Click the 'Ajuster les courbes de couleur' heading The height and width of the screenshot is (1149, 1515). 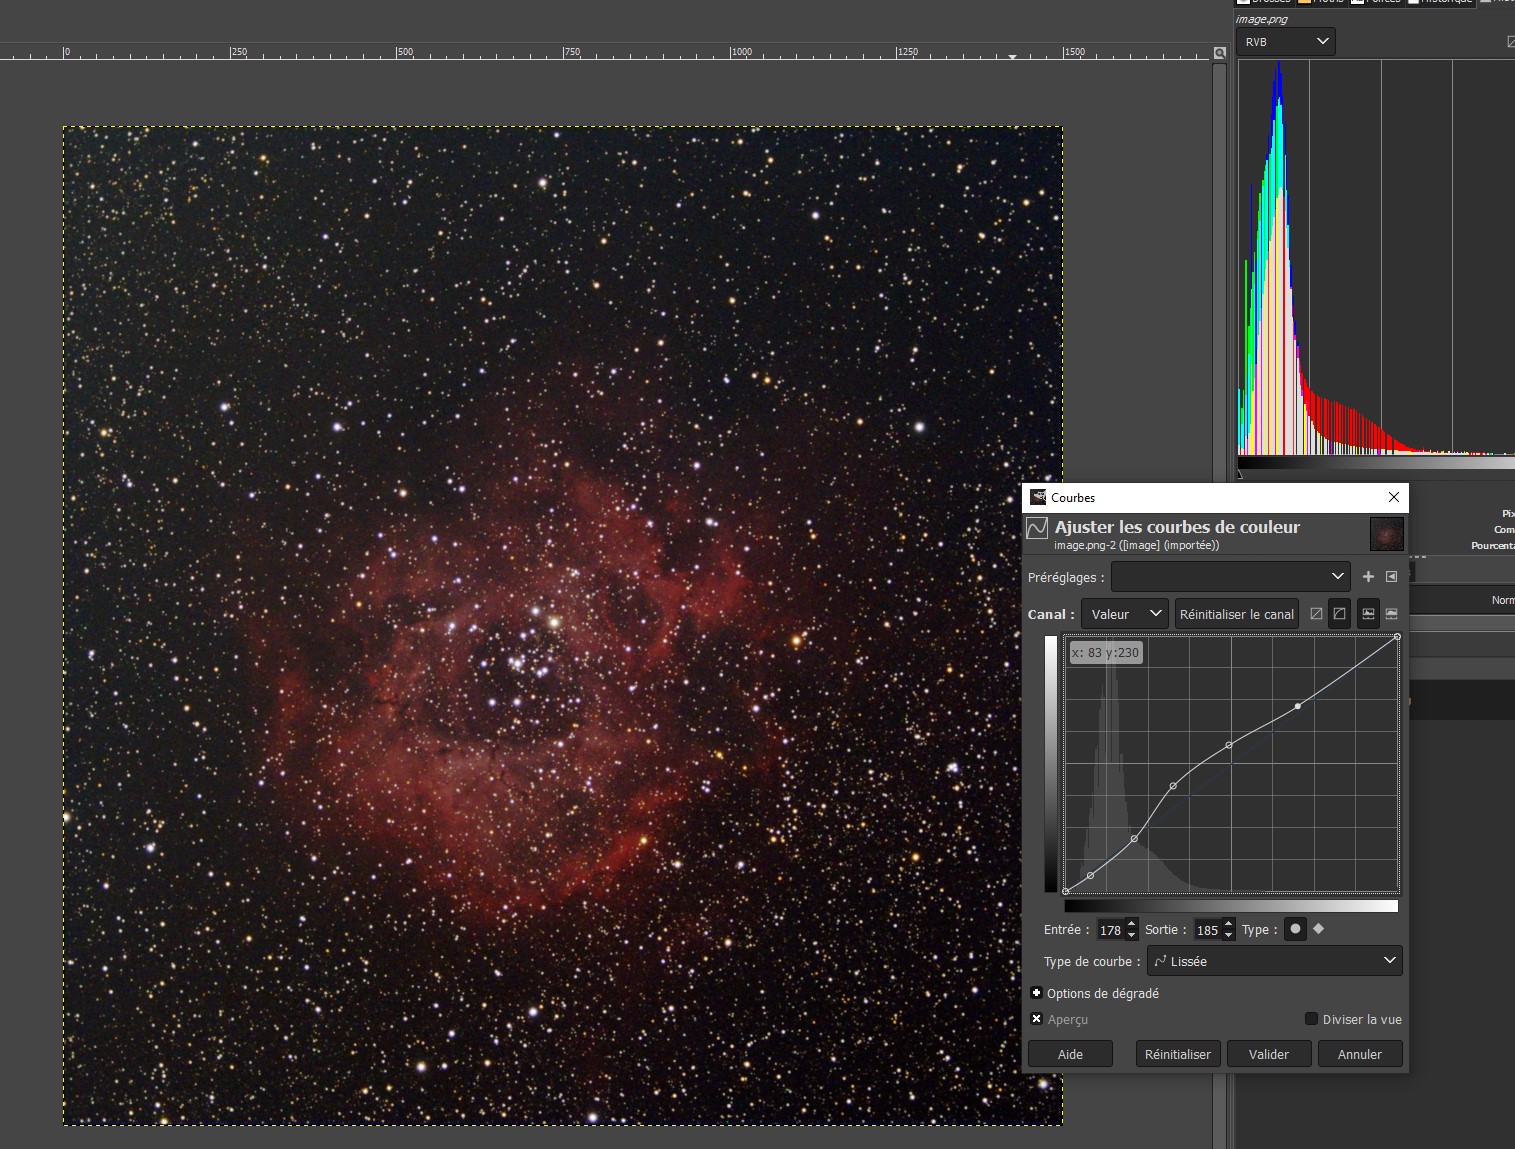(x=1177, y=527)
